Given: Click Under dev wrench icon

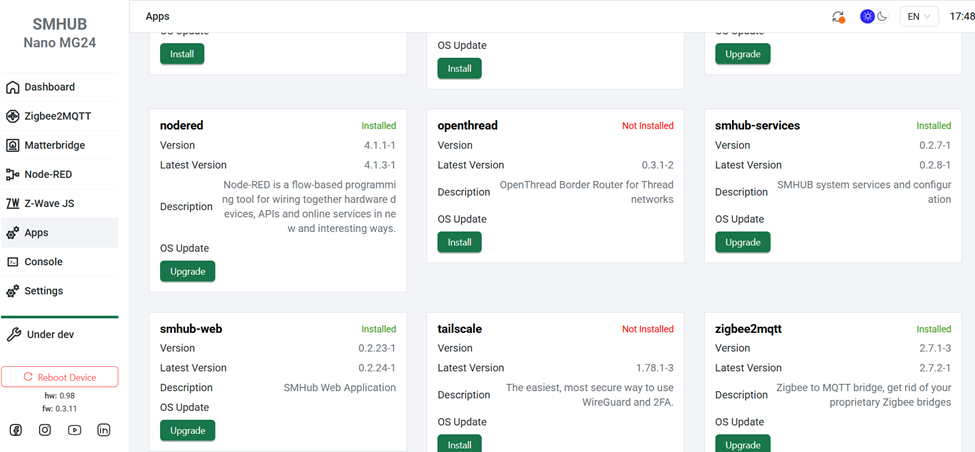Looking at the screenshot, I should tap(13, 334).
